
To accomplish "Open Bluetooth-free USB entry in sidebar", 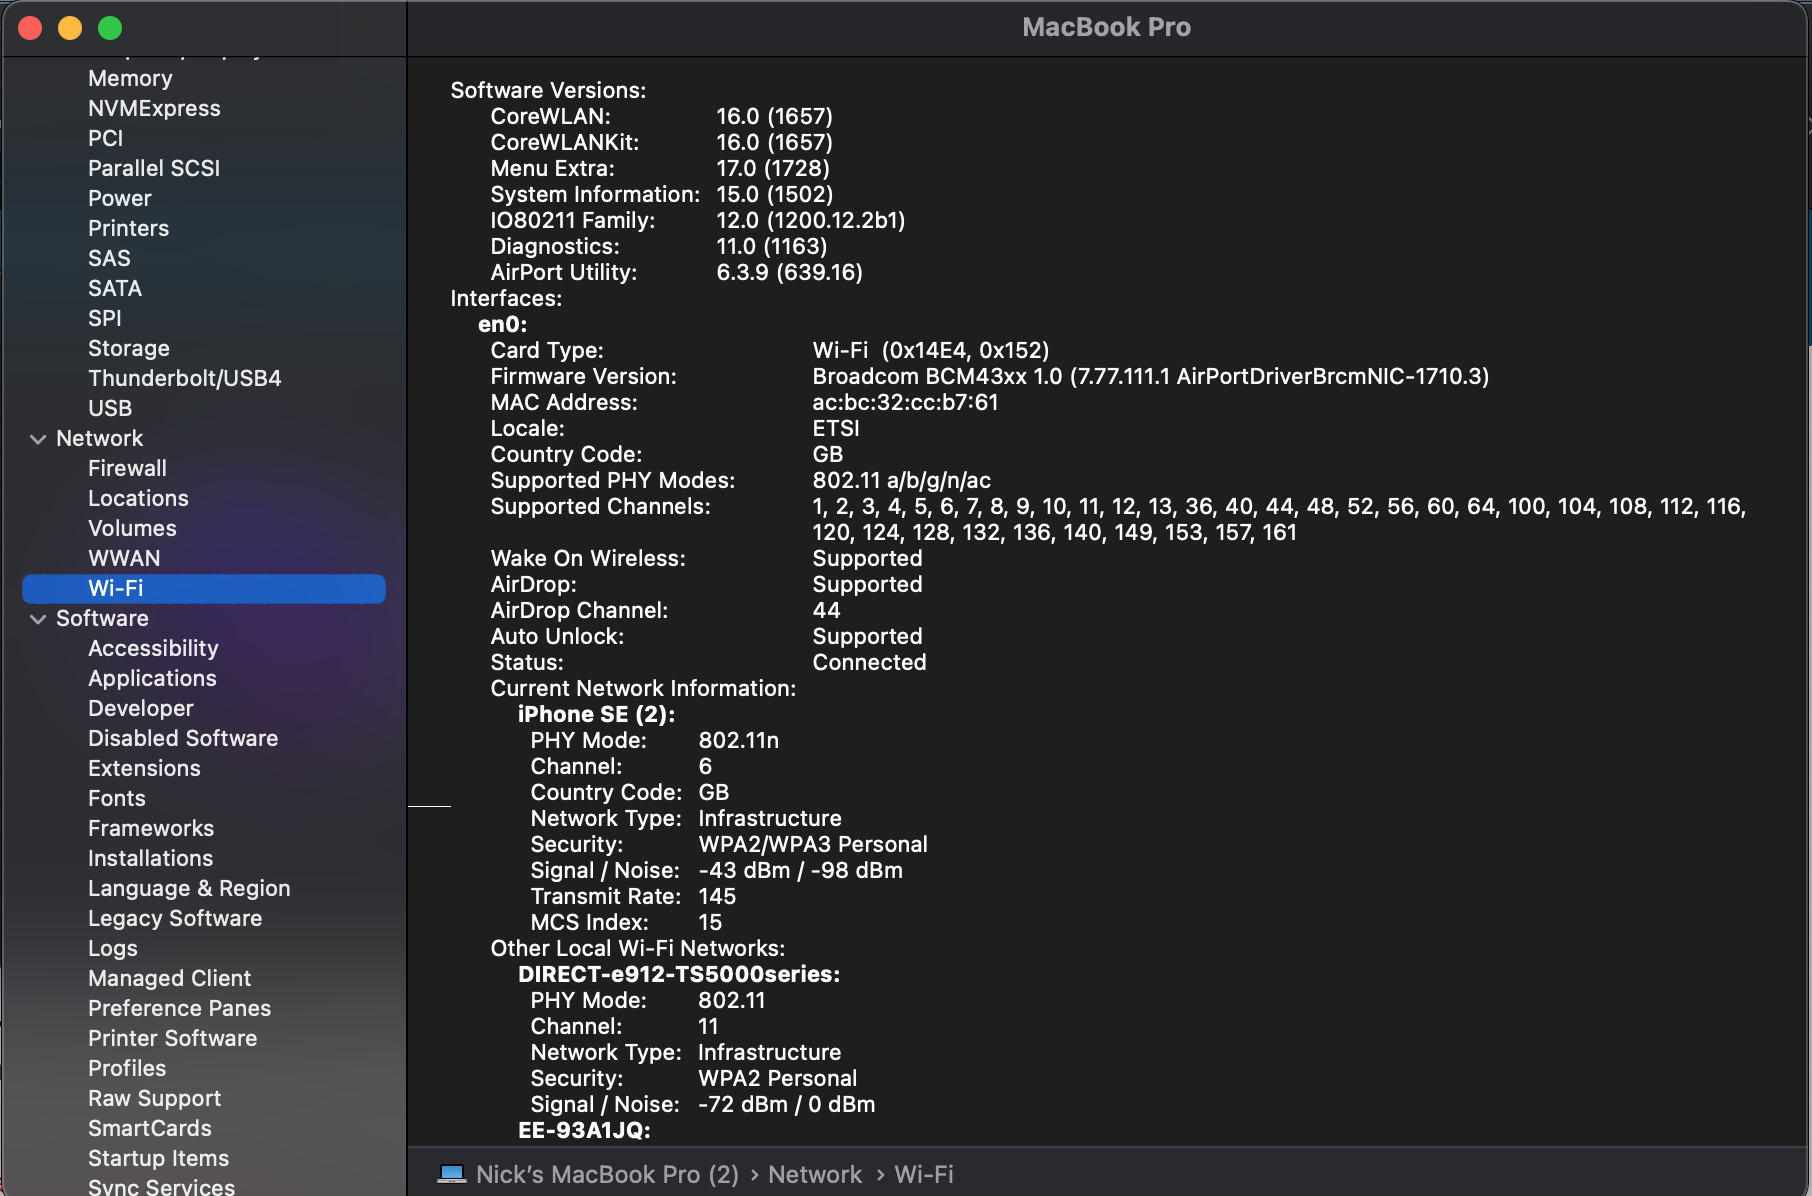I will (110, 408).
